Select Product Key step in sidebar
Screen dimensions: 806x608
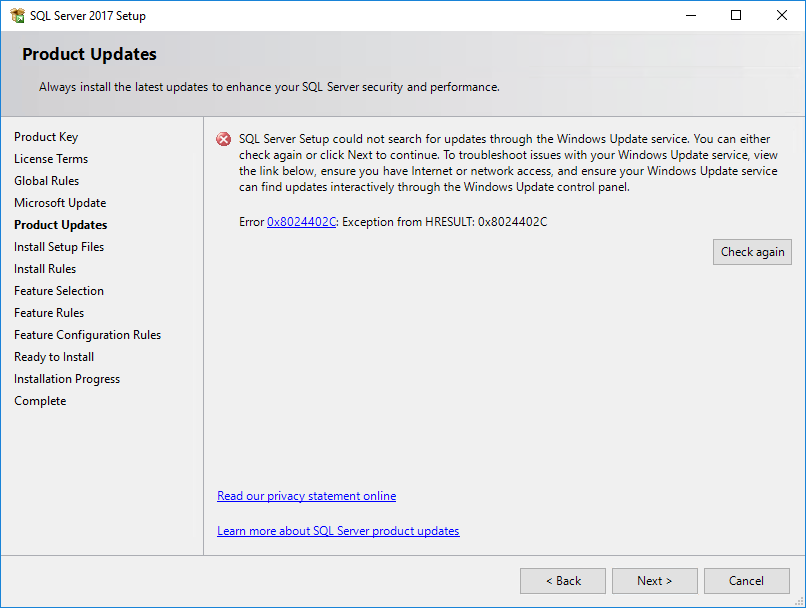pos(46,137)
